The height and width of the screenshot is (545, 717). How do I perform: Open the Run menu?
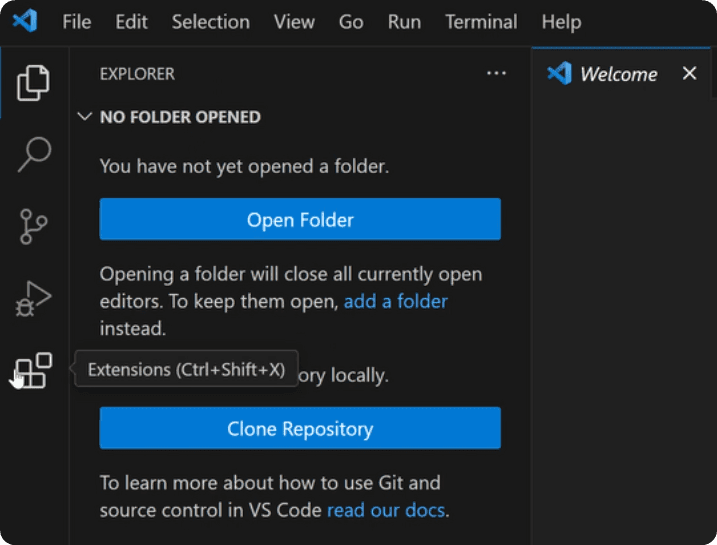404,22
